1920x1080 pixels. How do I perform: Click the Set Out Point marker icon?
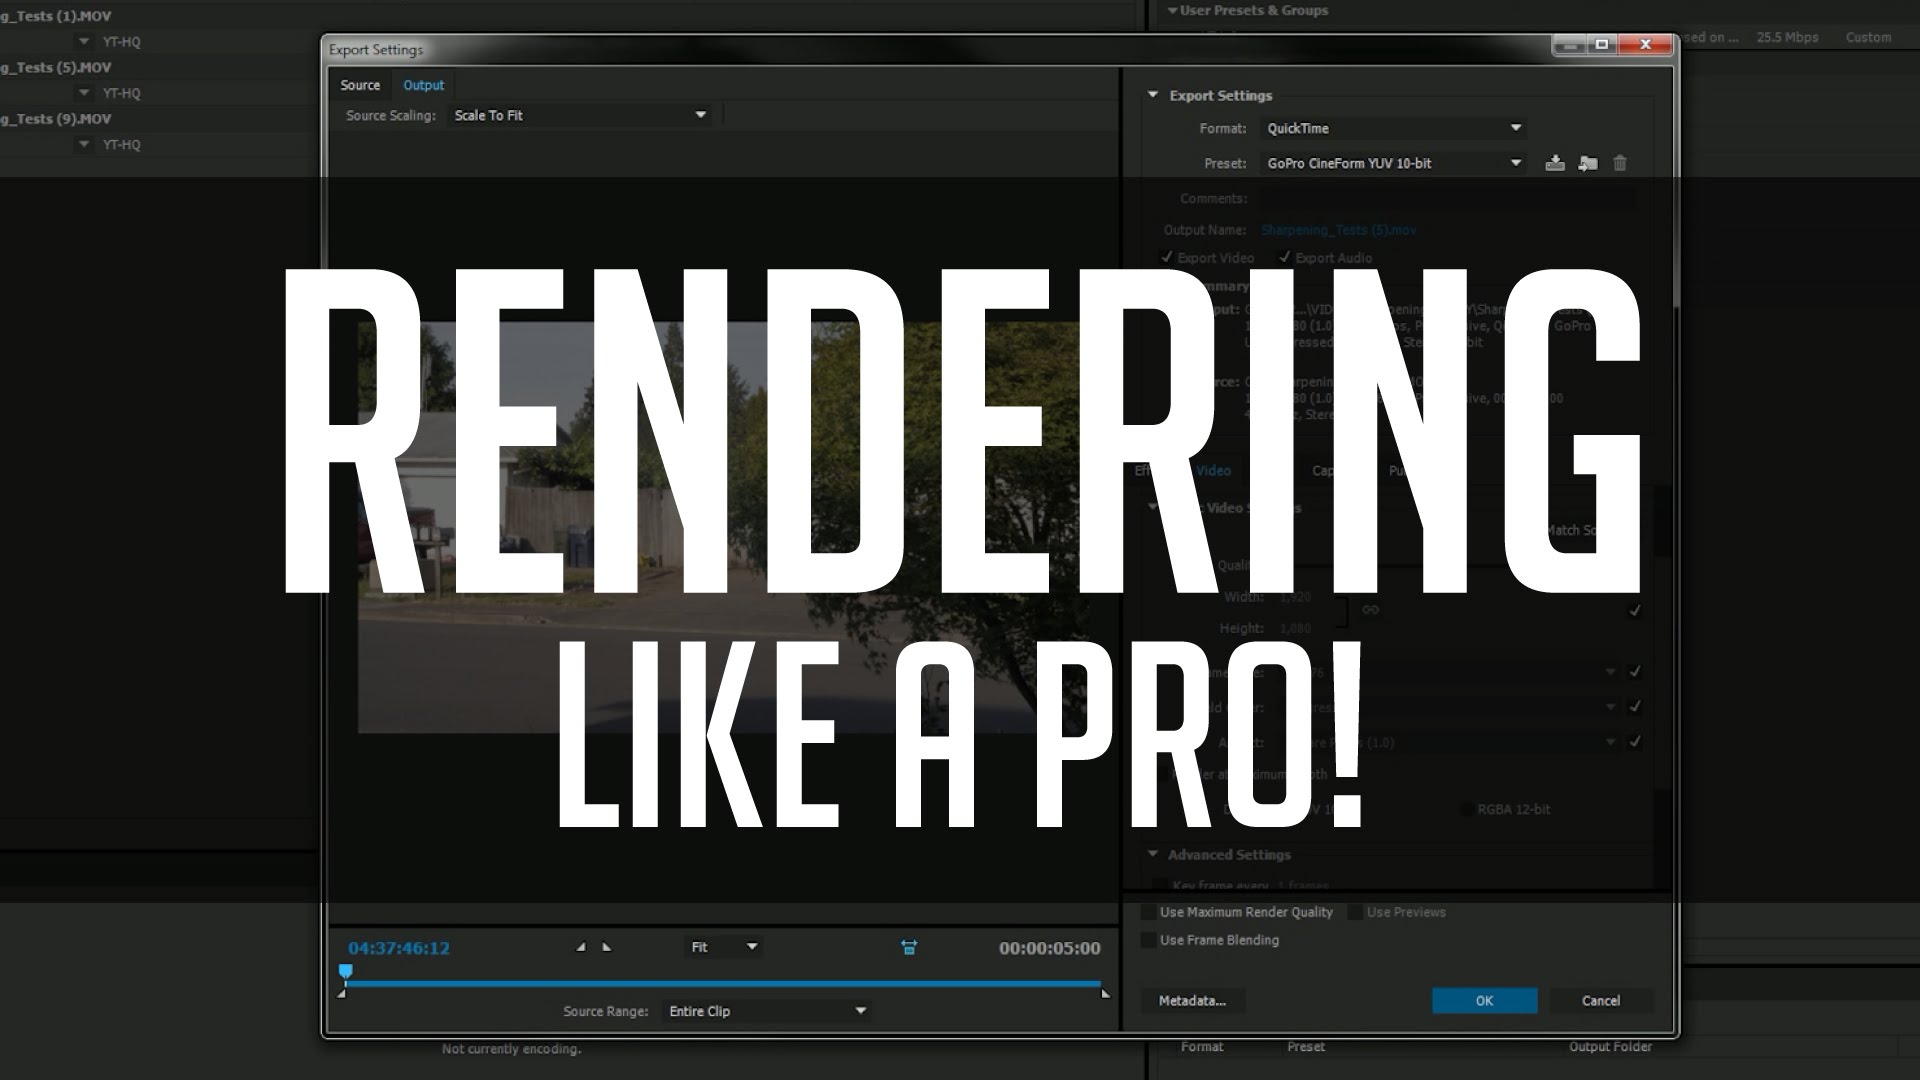pos(606,947)
